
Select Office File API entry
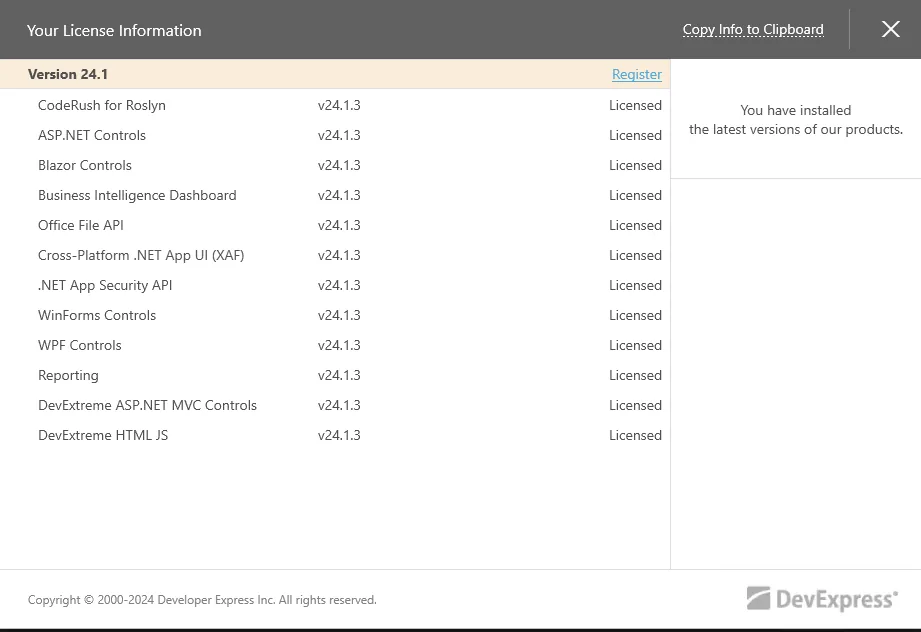point(335,225)
